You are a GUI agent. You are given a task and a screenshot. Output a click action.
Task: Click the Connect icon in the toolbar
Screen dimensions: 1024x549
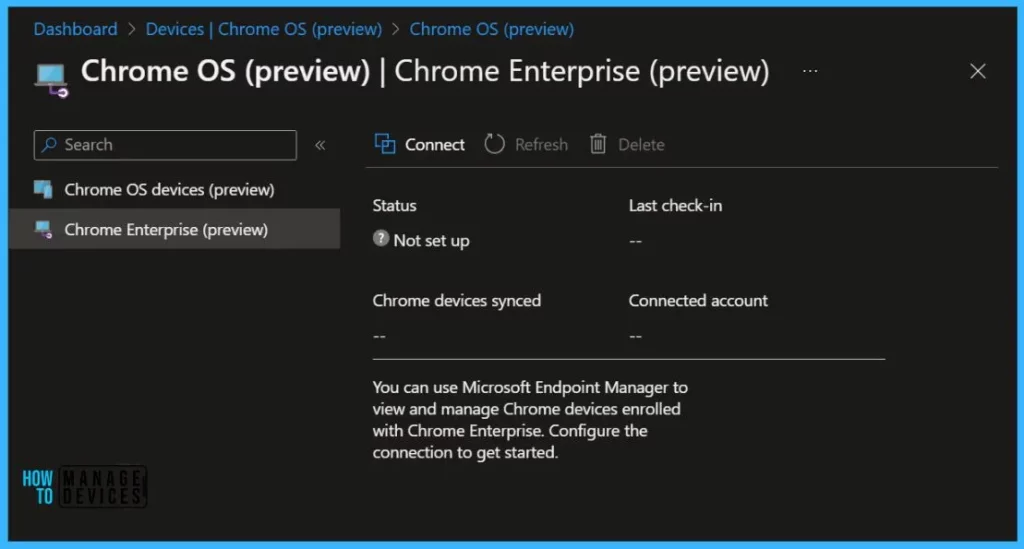[x=385, y=144]
